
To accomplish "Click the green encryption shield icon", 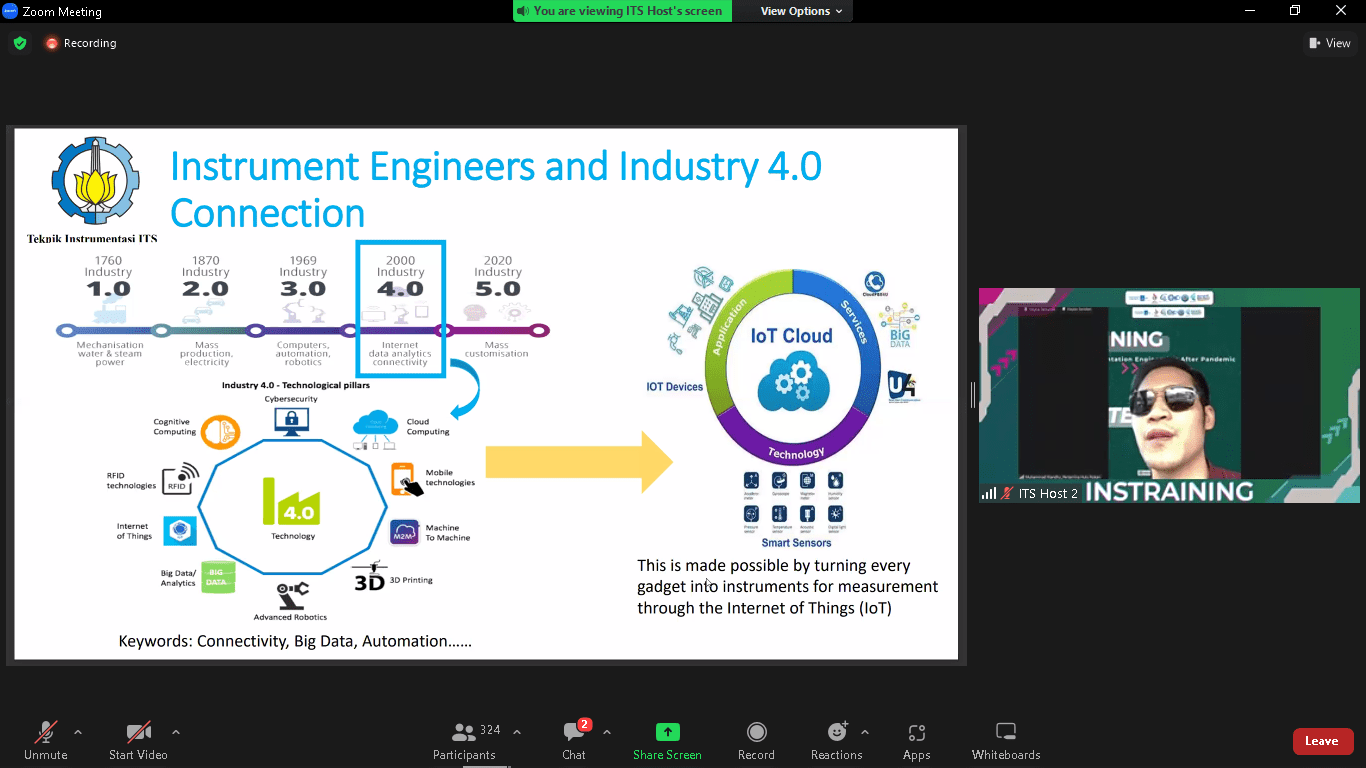I will point(19,43).
